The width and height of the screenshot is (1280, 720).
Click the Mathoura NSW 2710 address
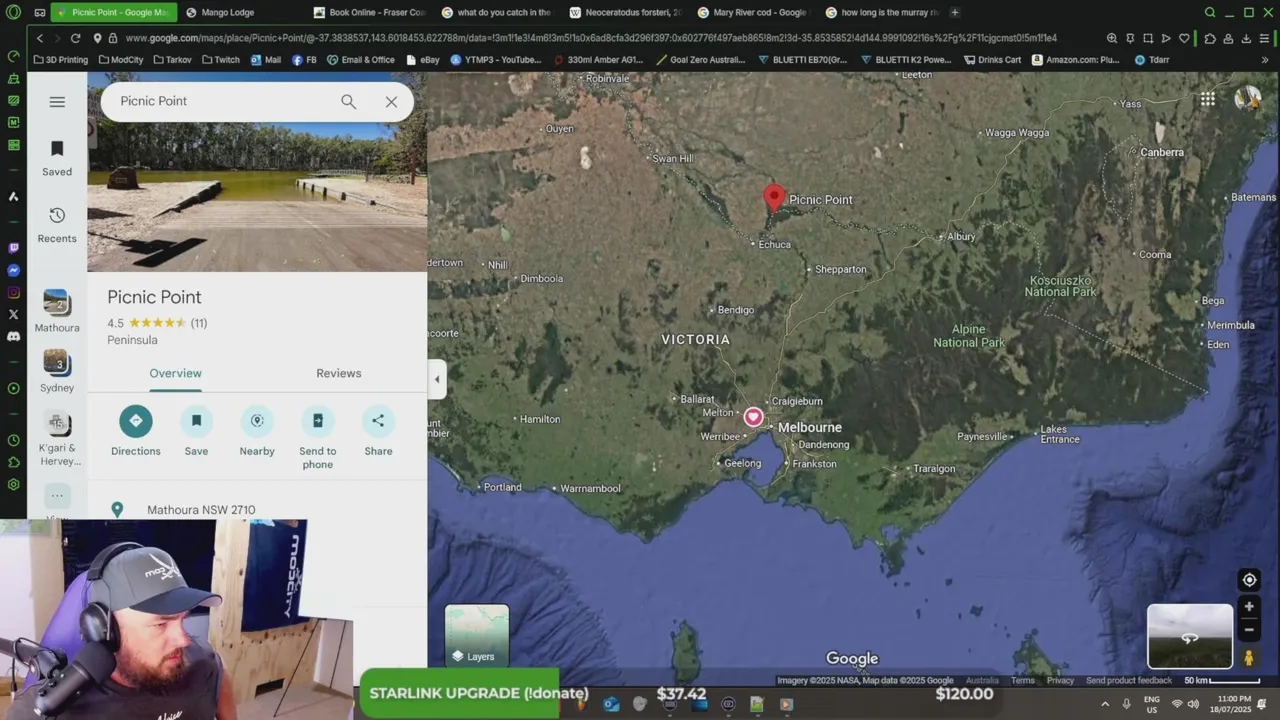201,510
